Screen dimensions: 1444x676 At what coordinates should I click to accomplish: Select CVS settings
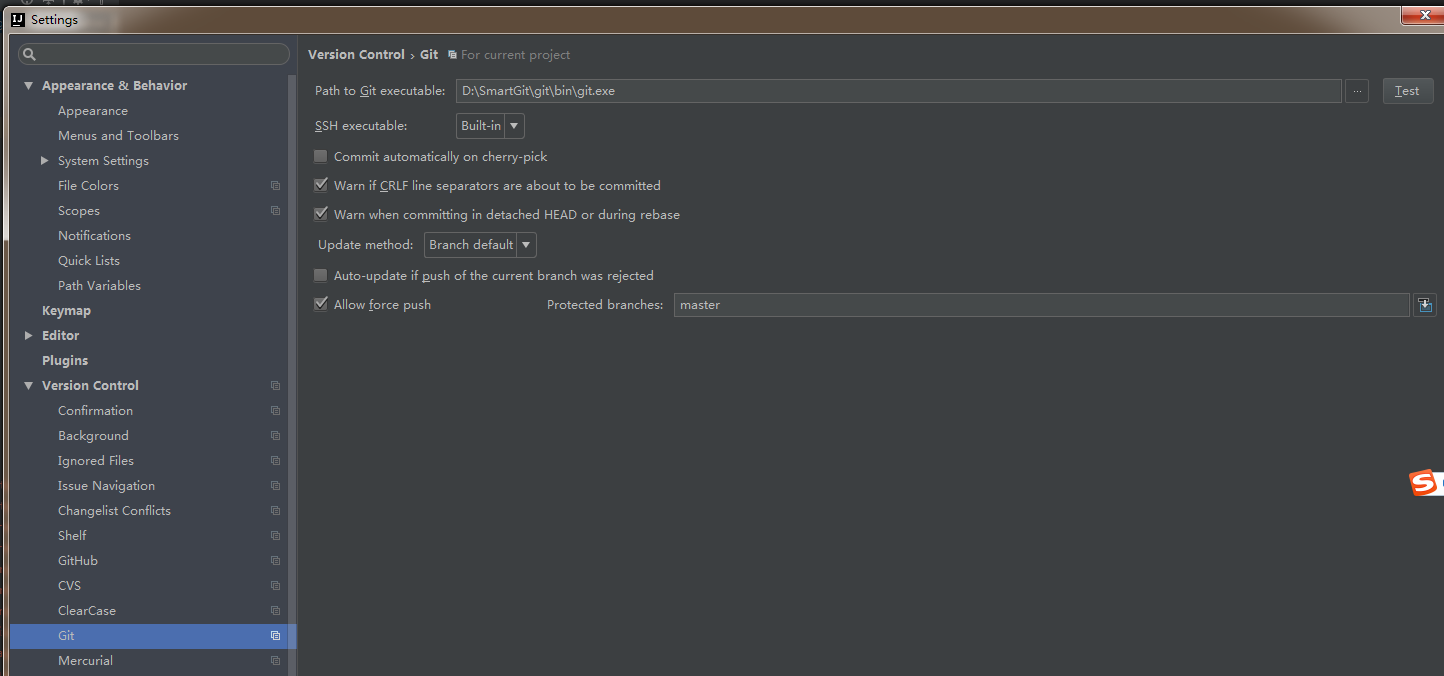coord(69,586)
